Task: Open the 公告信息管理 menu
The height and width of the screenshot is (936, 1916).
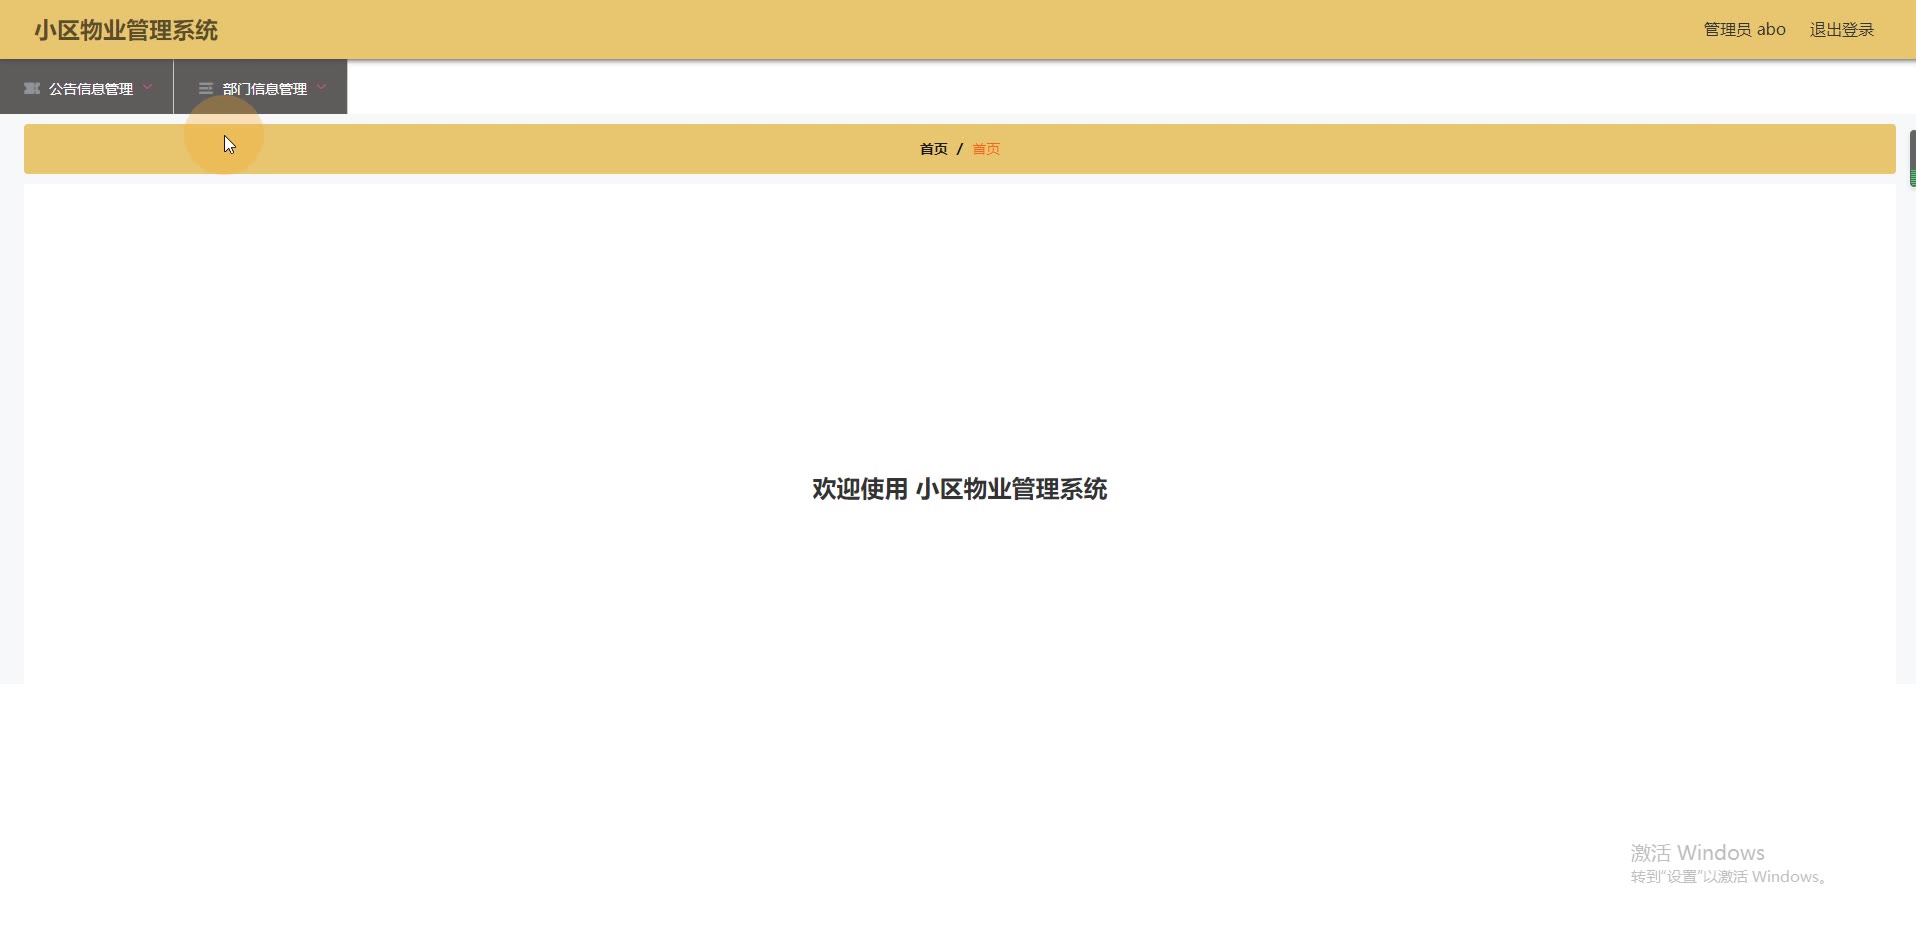Action: tap(87, 87)
